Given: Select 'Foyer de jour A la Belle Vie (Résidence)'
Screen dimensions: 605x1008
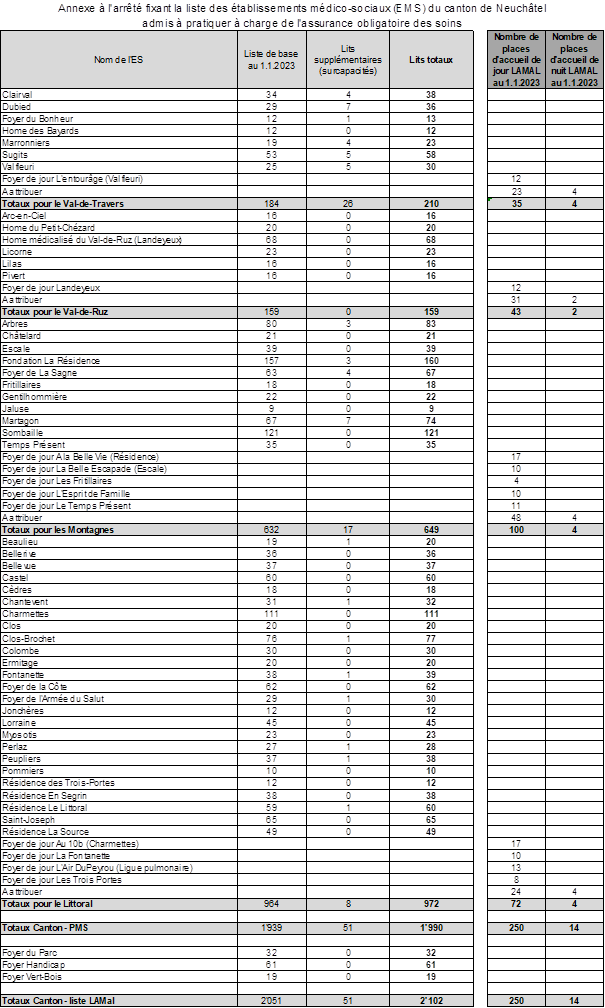Looking at the screenshot, I should point(80,457).
